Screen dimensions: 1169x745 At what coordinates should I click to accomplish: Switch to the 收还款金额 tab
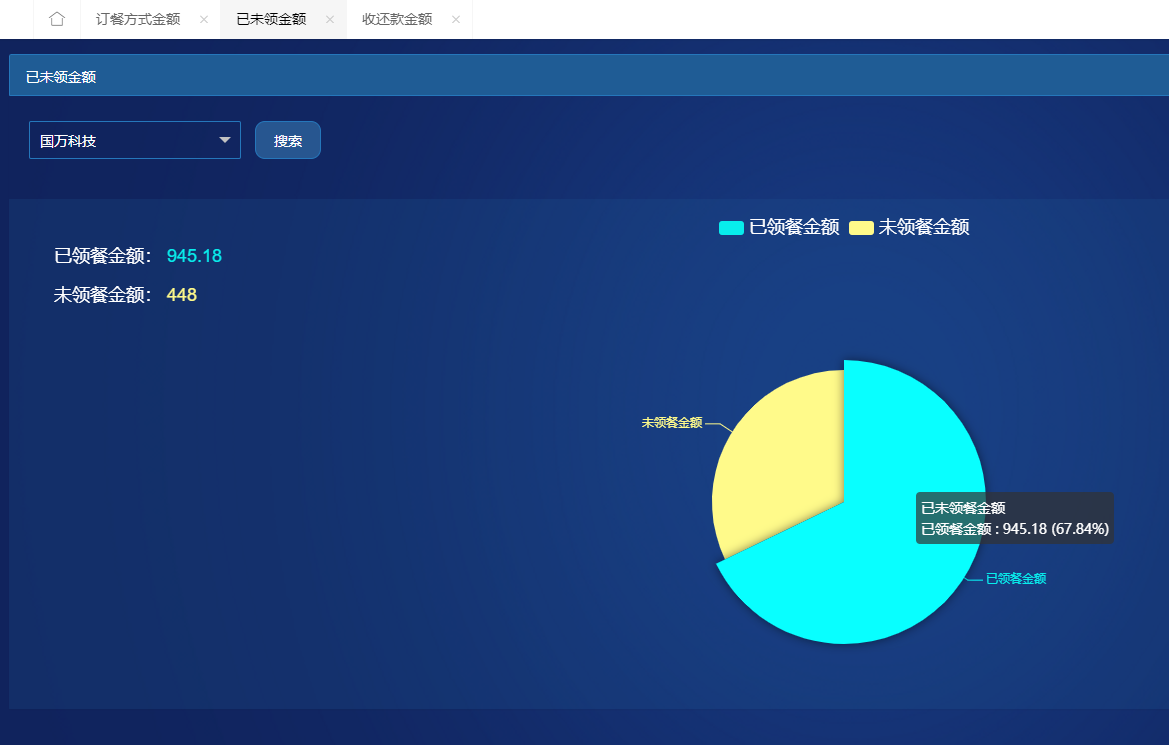[397, 19]
